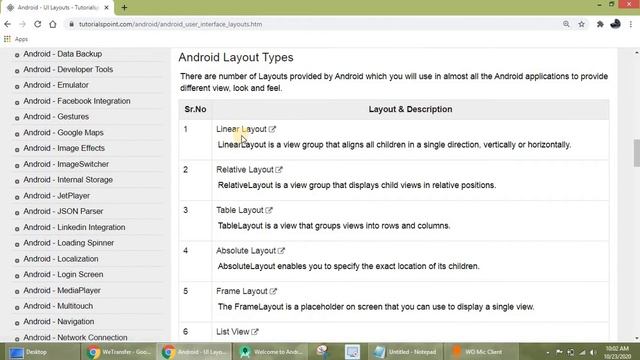Open Android - Data Backup in sidebar
This screenshot has height=360, width=640.
tap(62, 54)
